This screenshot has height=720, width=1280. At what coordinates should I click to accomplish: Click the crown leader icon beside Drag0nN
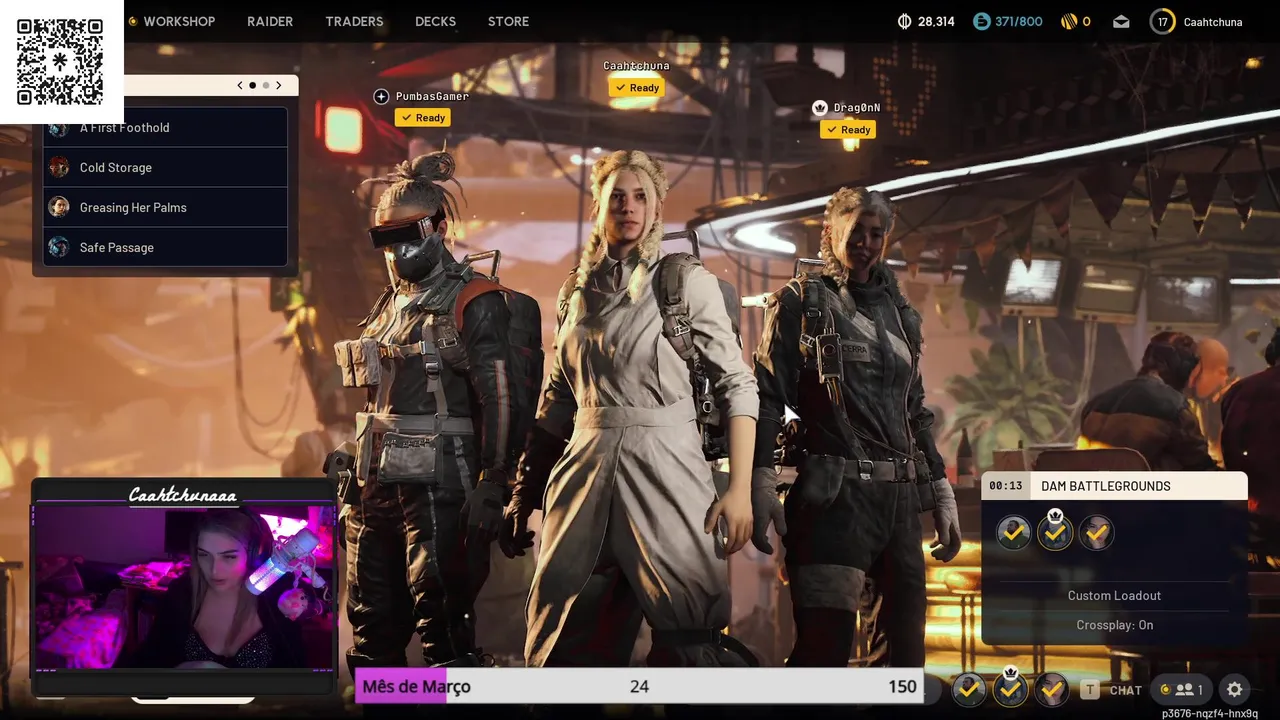coord(820,107)
